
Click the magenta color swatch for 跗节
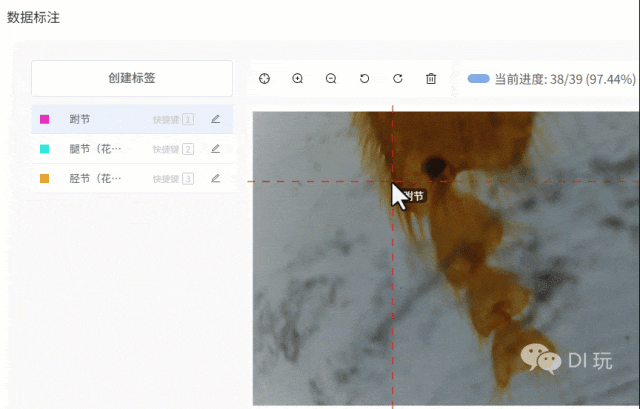pyautogui.click(x=44, y=119)
